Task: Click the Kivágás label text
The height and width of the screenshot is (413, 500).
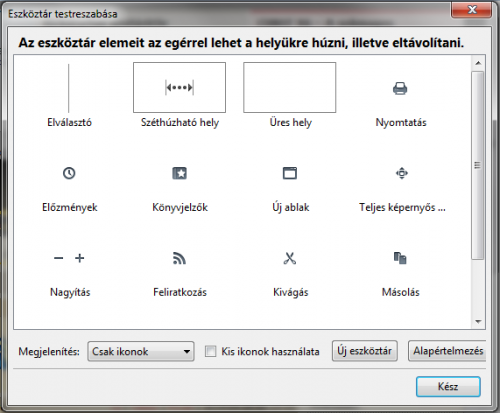Action: (x=290, y=292)
